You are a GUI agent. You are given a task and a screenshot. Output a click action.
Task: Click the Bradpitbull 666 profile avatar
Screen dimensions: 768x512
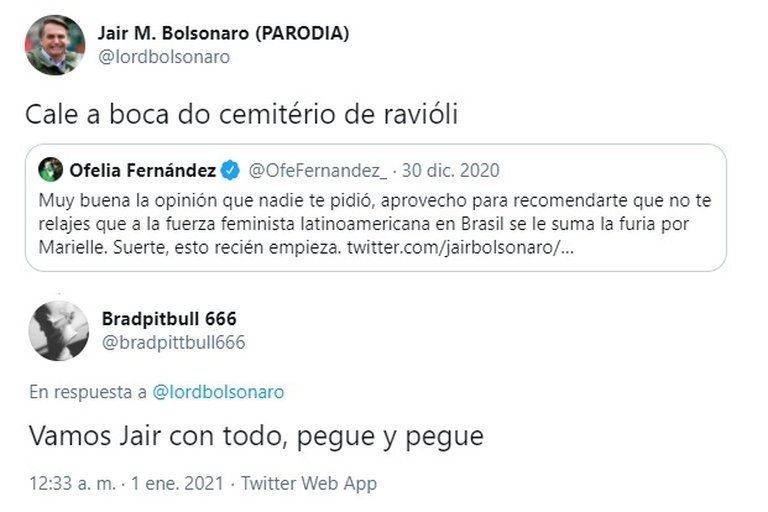tap(59, 331)
